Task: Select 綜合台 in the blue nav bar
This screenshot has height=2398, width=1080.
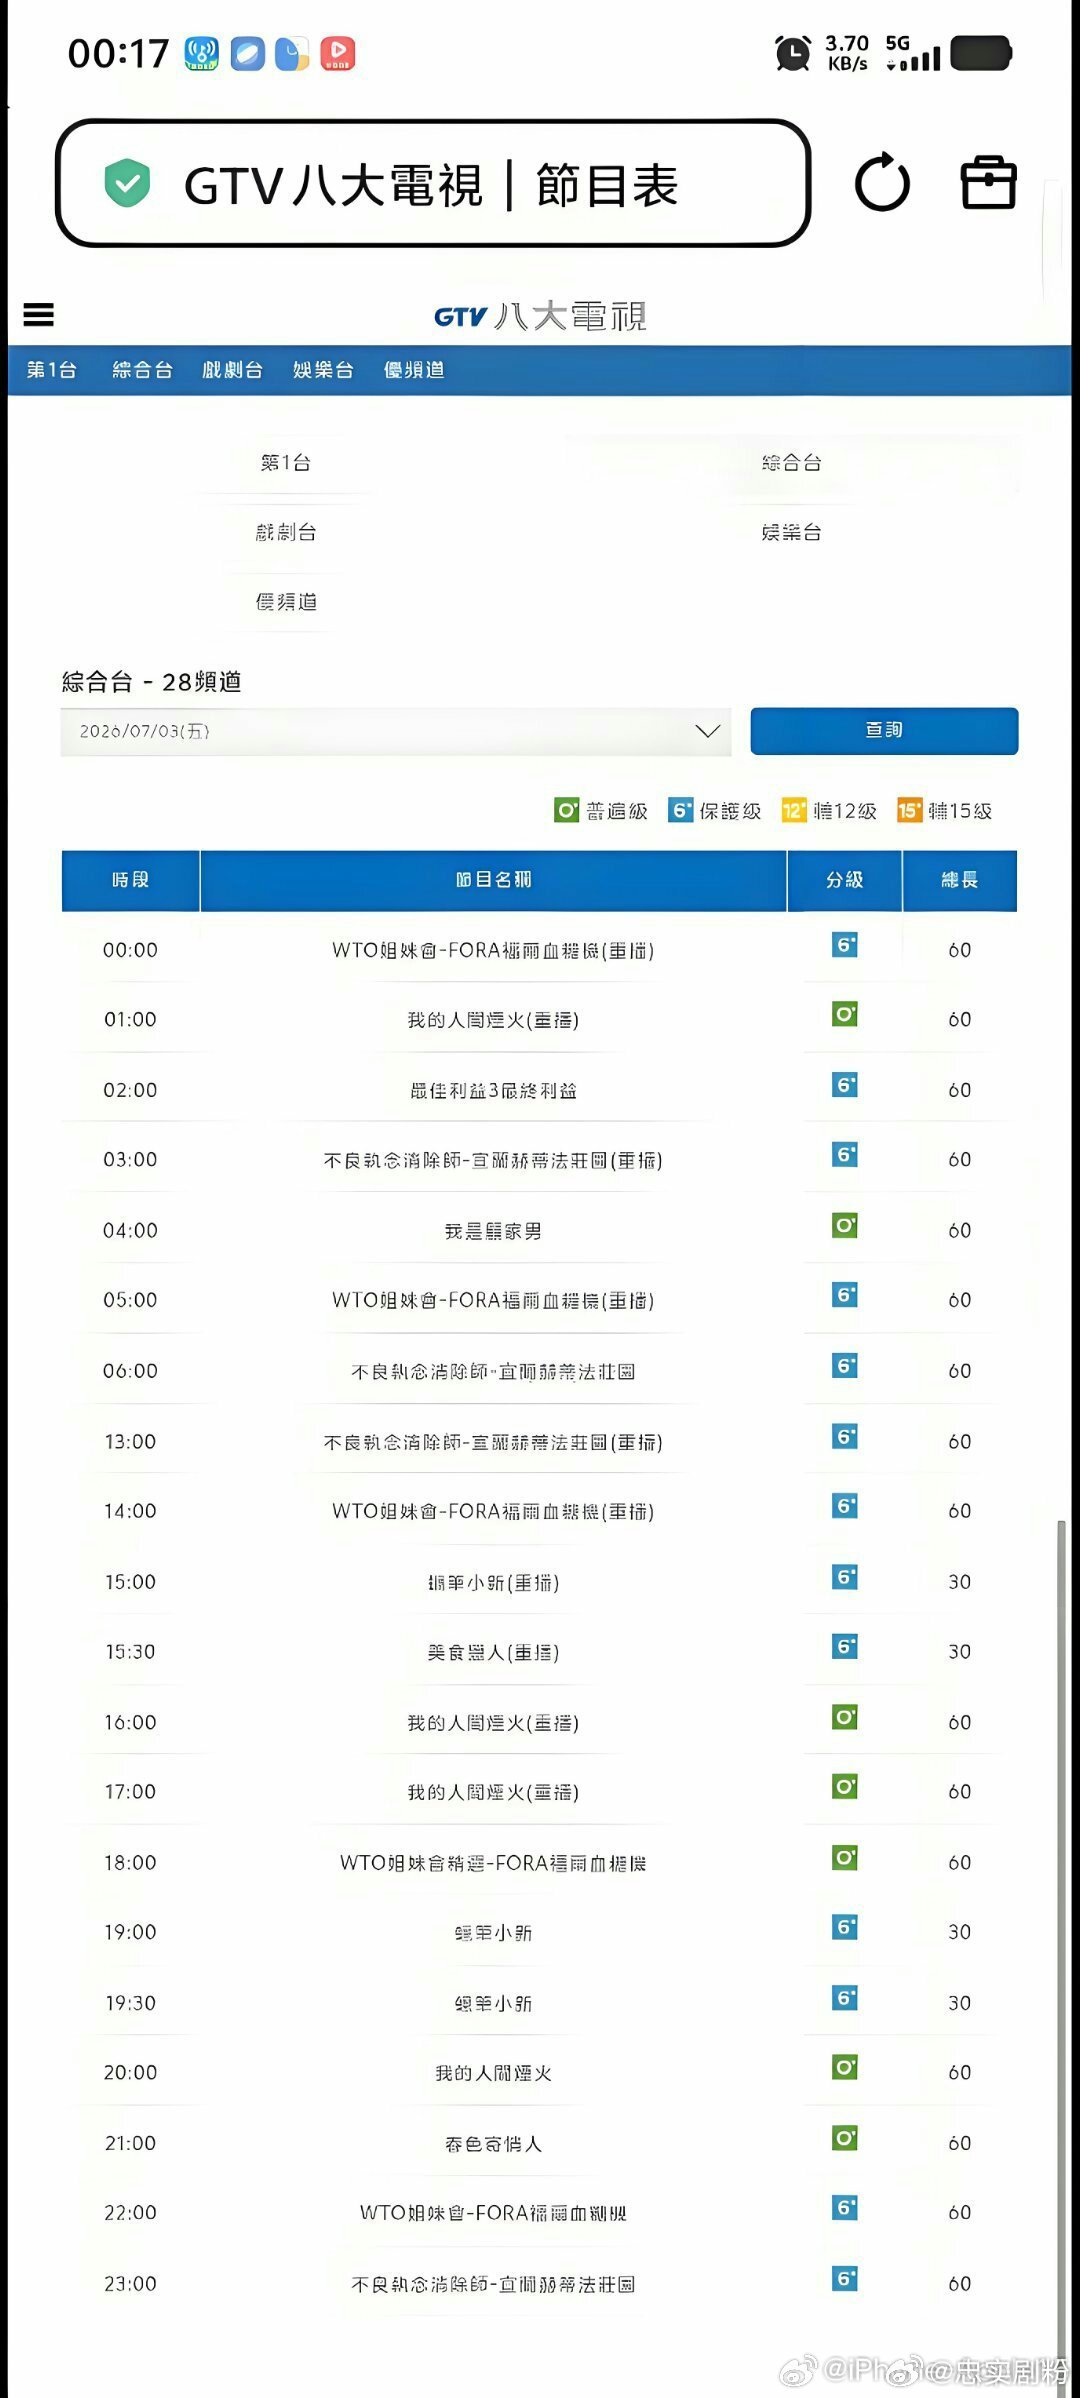Action: pyautogui.click(x=143, y=370)
